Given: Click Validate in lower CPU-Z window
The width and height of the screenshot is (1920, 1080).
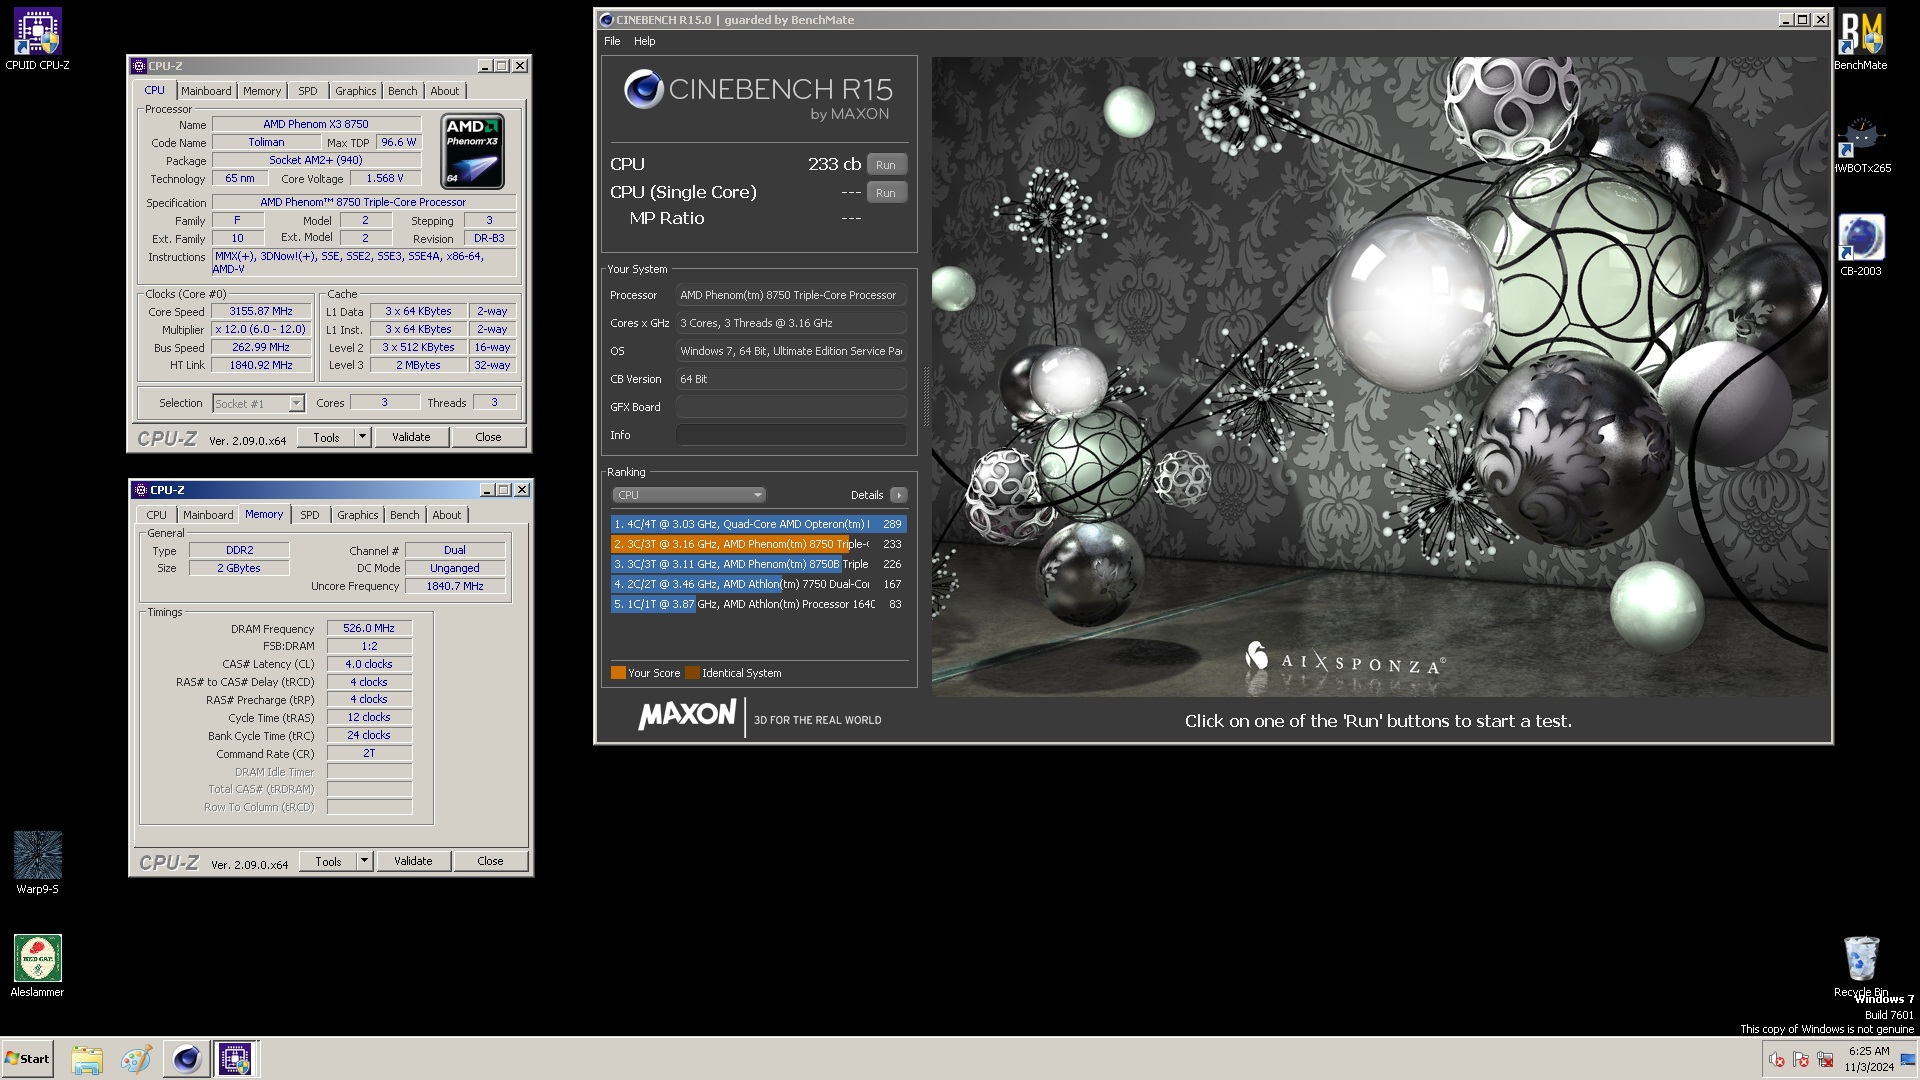Looking at the screenshot, I should click(413, 862).
